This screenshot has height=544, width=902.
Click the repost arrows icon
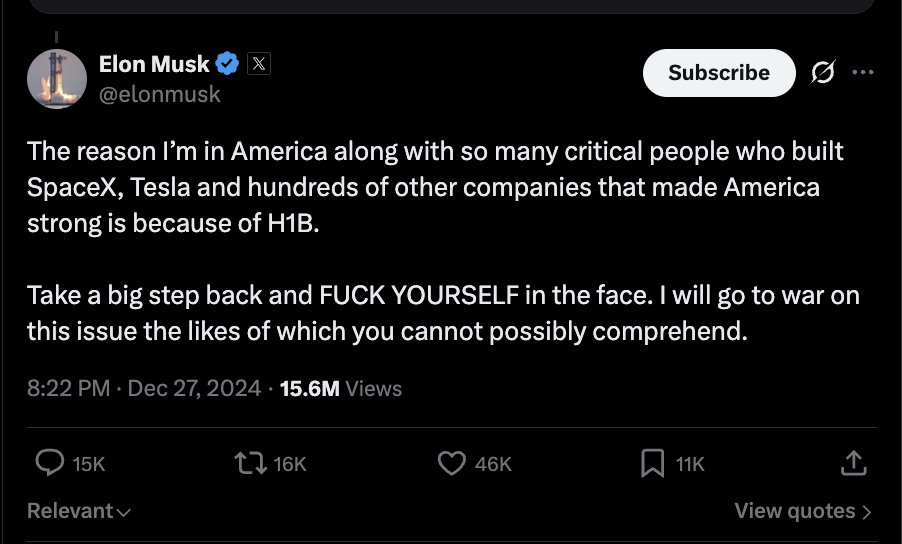click(250, 463)
